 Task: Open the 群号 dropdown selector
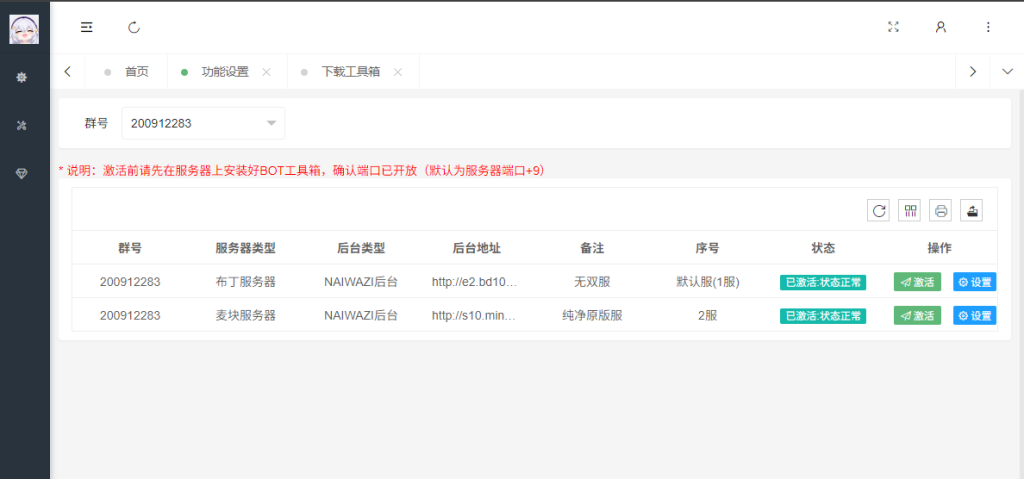pos(203,123)
